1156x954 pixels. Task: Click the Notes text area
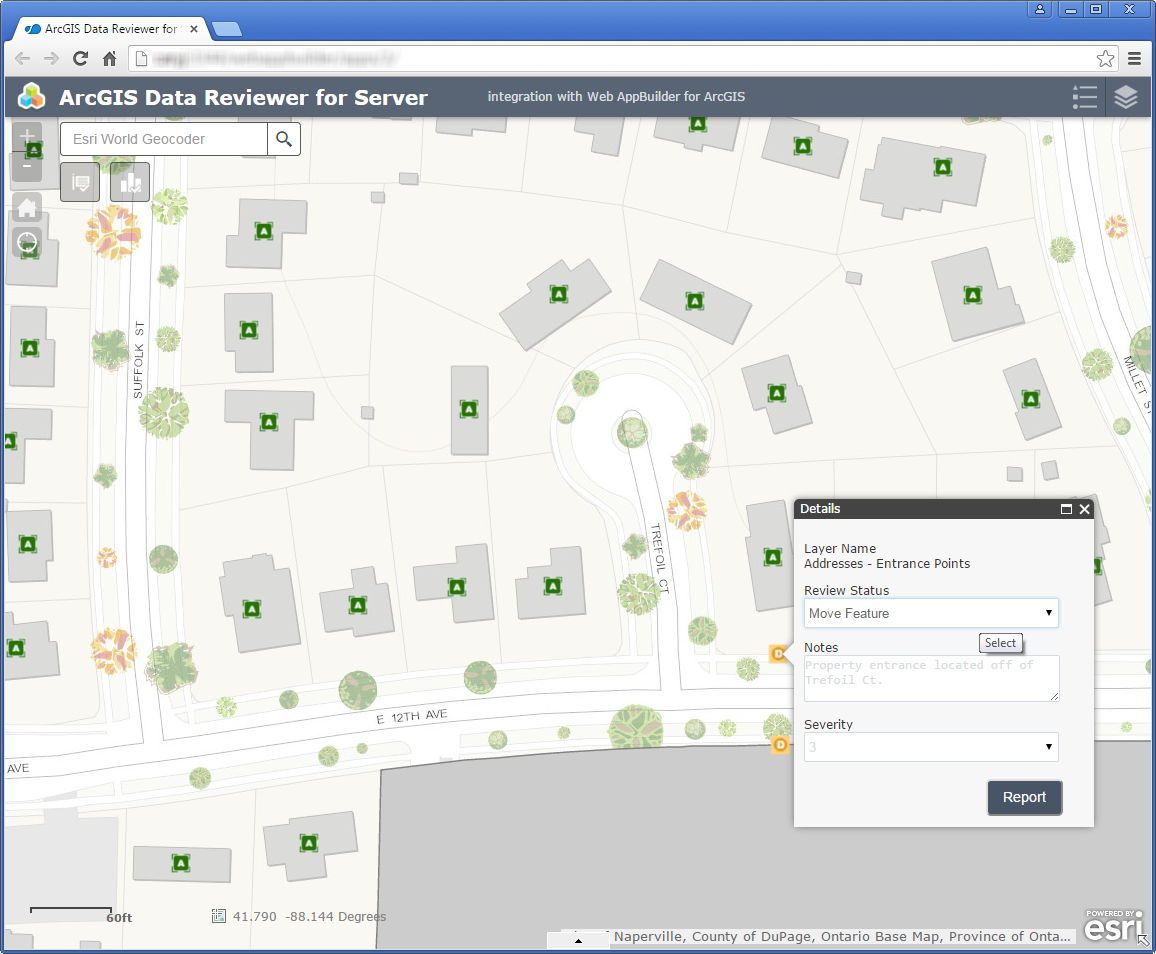pyautogui.click(x=932, y=678)
